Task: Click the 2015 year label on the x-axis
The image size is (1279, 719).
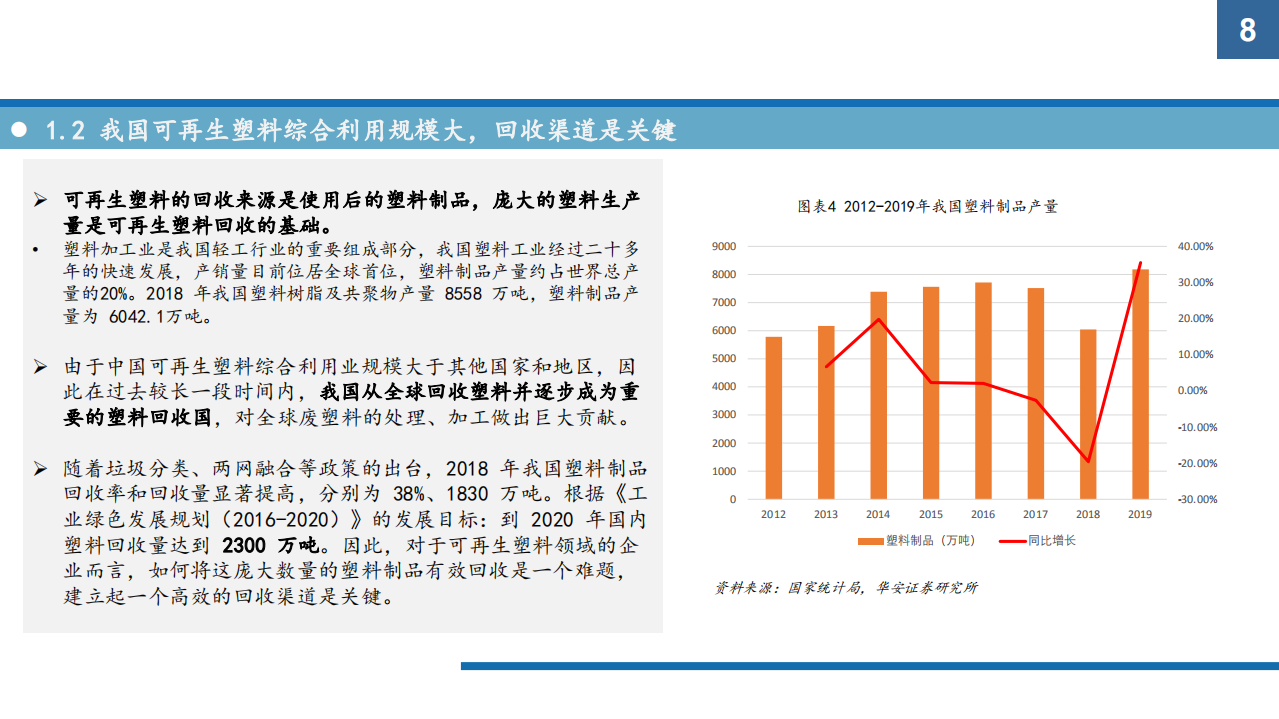Action: [930, 513]
